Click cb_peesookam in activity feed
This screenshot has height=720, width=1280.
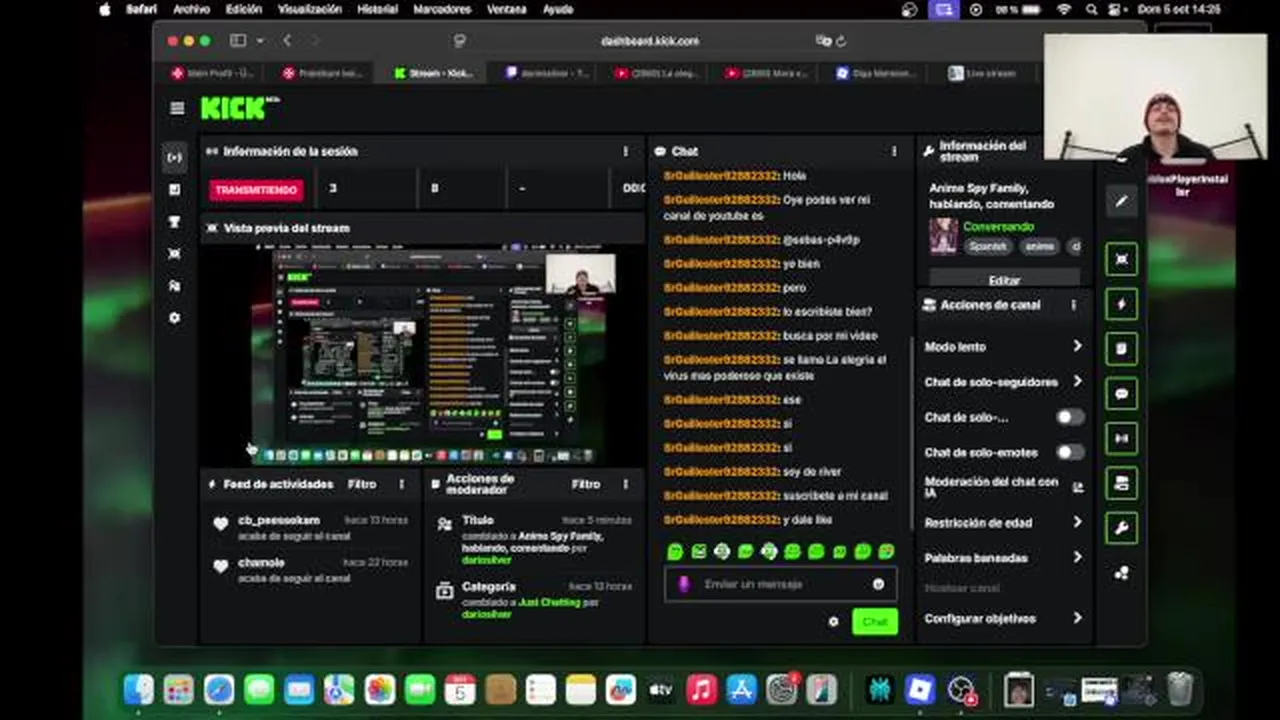pos(279,520)
